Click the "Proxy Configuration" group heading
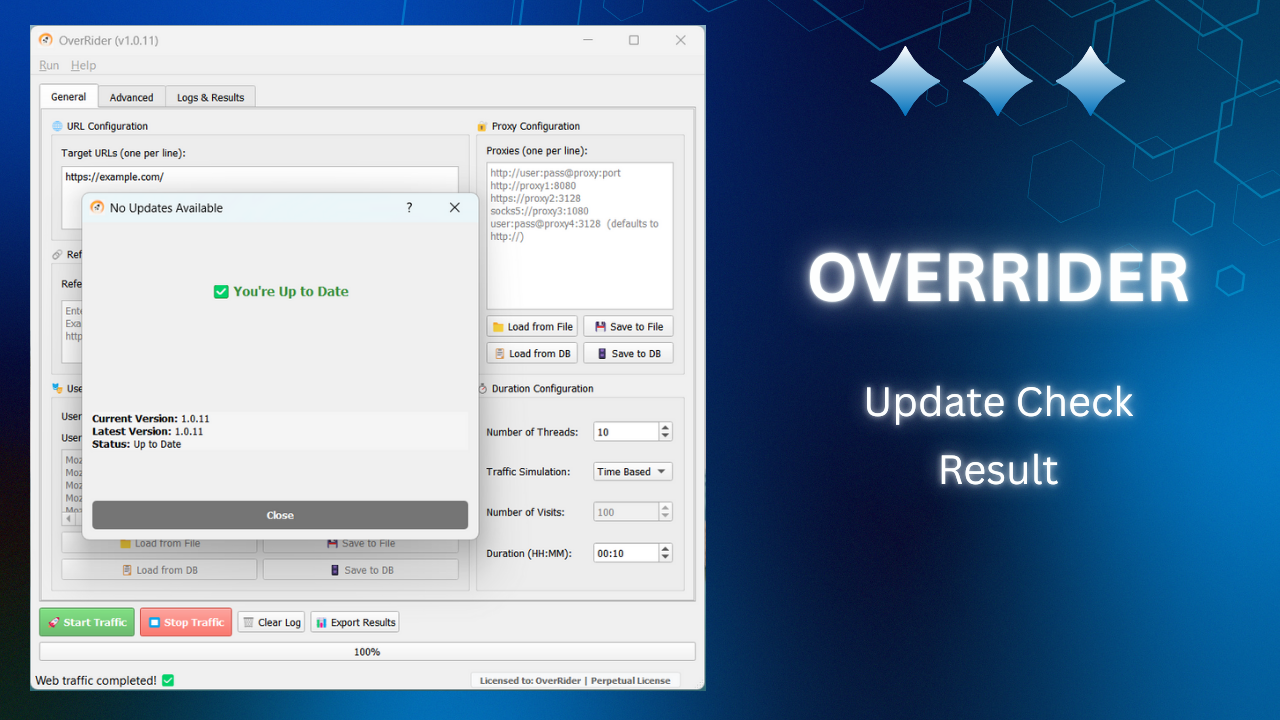Image resolution: width=1280 pixels, height=720 pixels. [536, 126]
